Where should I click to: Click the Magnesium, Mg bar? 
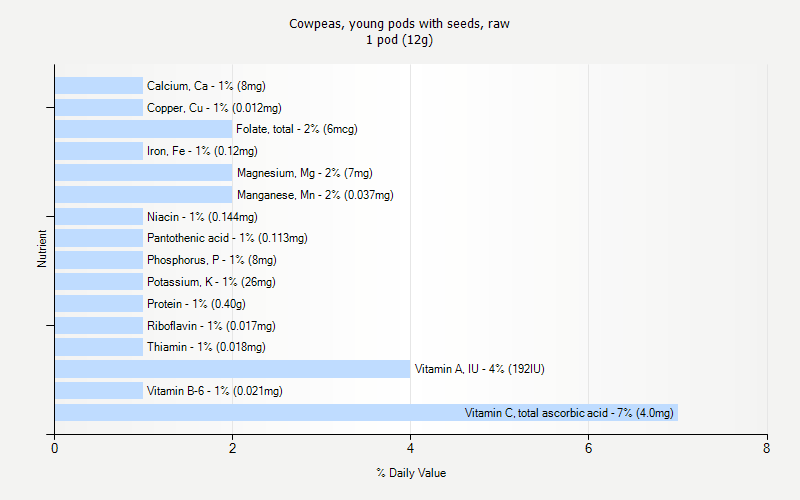click(x=143, y=173)
